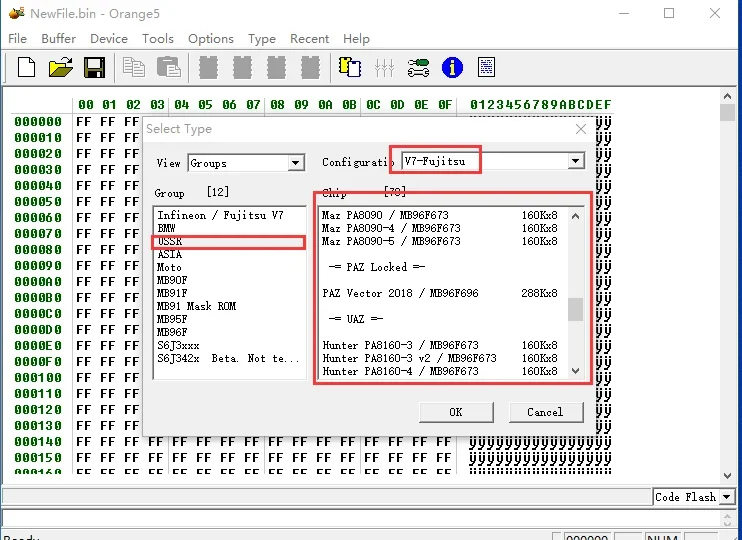Select chip Hunter PA8160-3 v2 / MB96F673
Screen dimensions: 742x540
coord(443,358)
